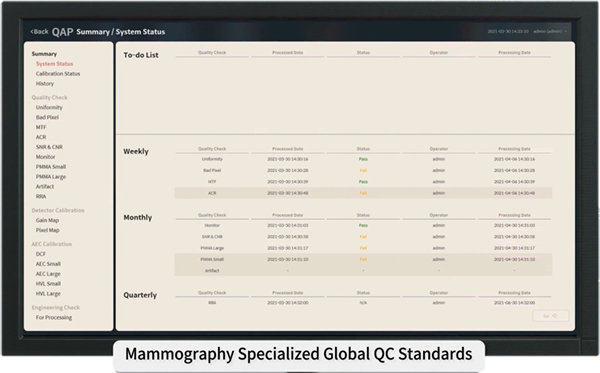Select For Processing under Engineering Check
Viewport: 600px width, 373px height.
click(x=54, y=318)
